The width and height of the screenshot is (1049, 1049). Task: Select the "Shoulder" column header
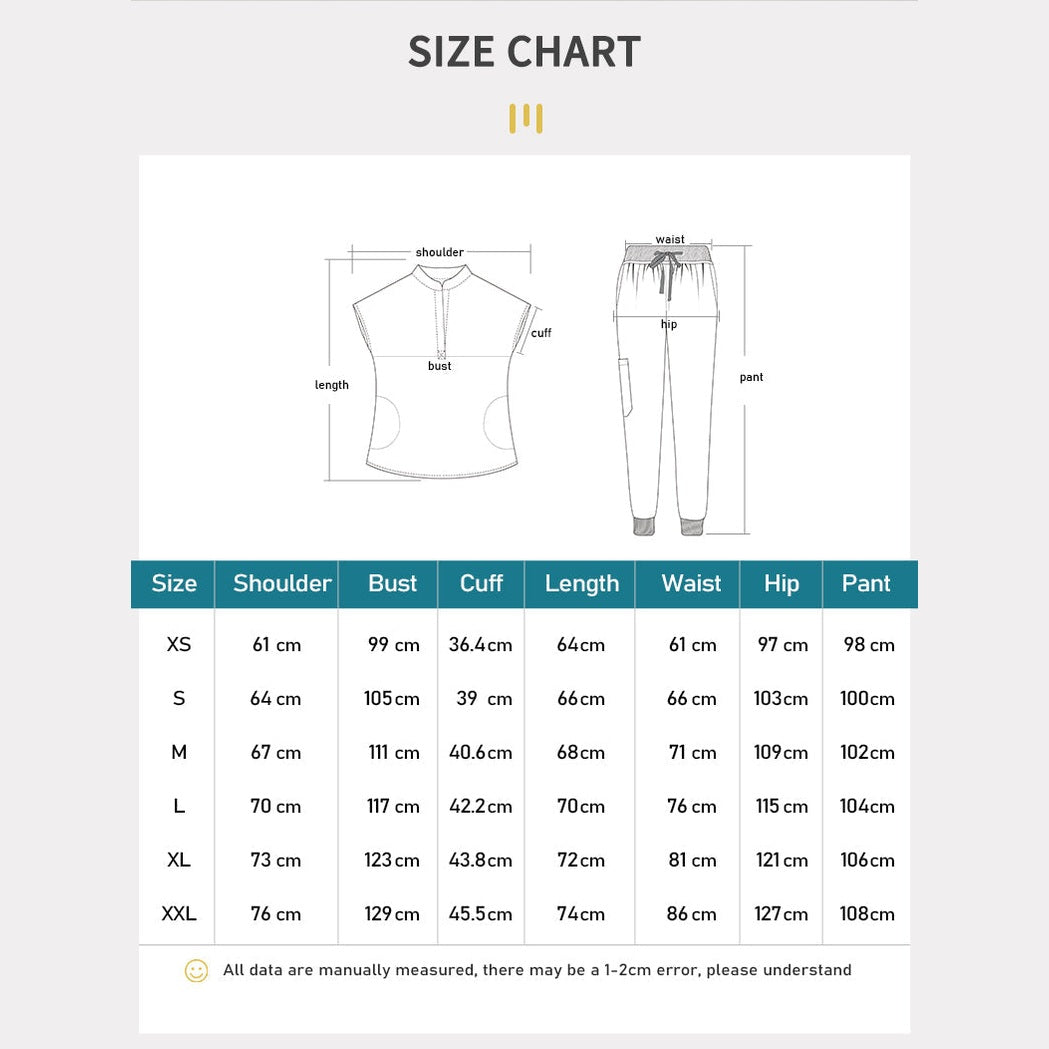tap(282, 584)
